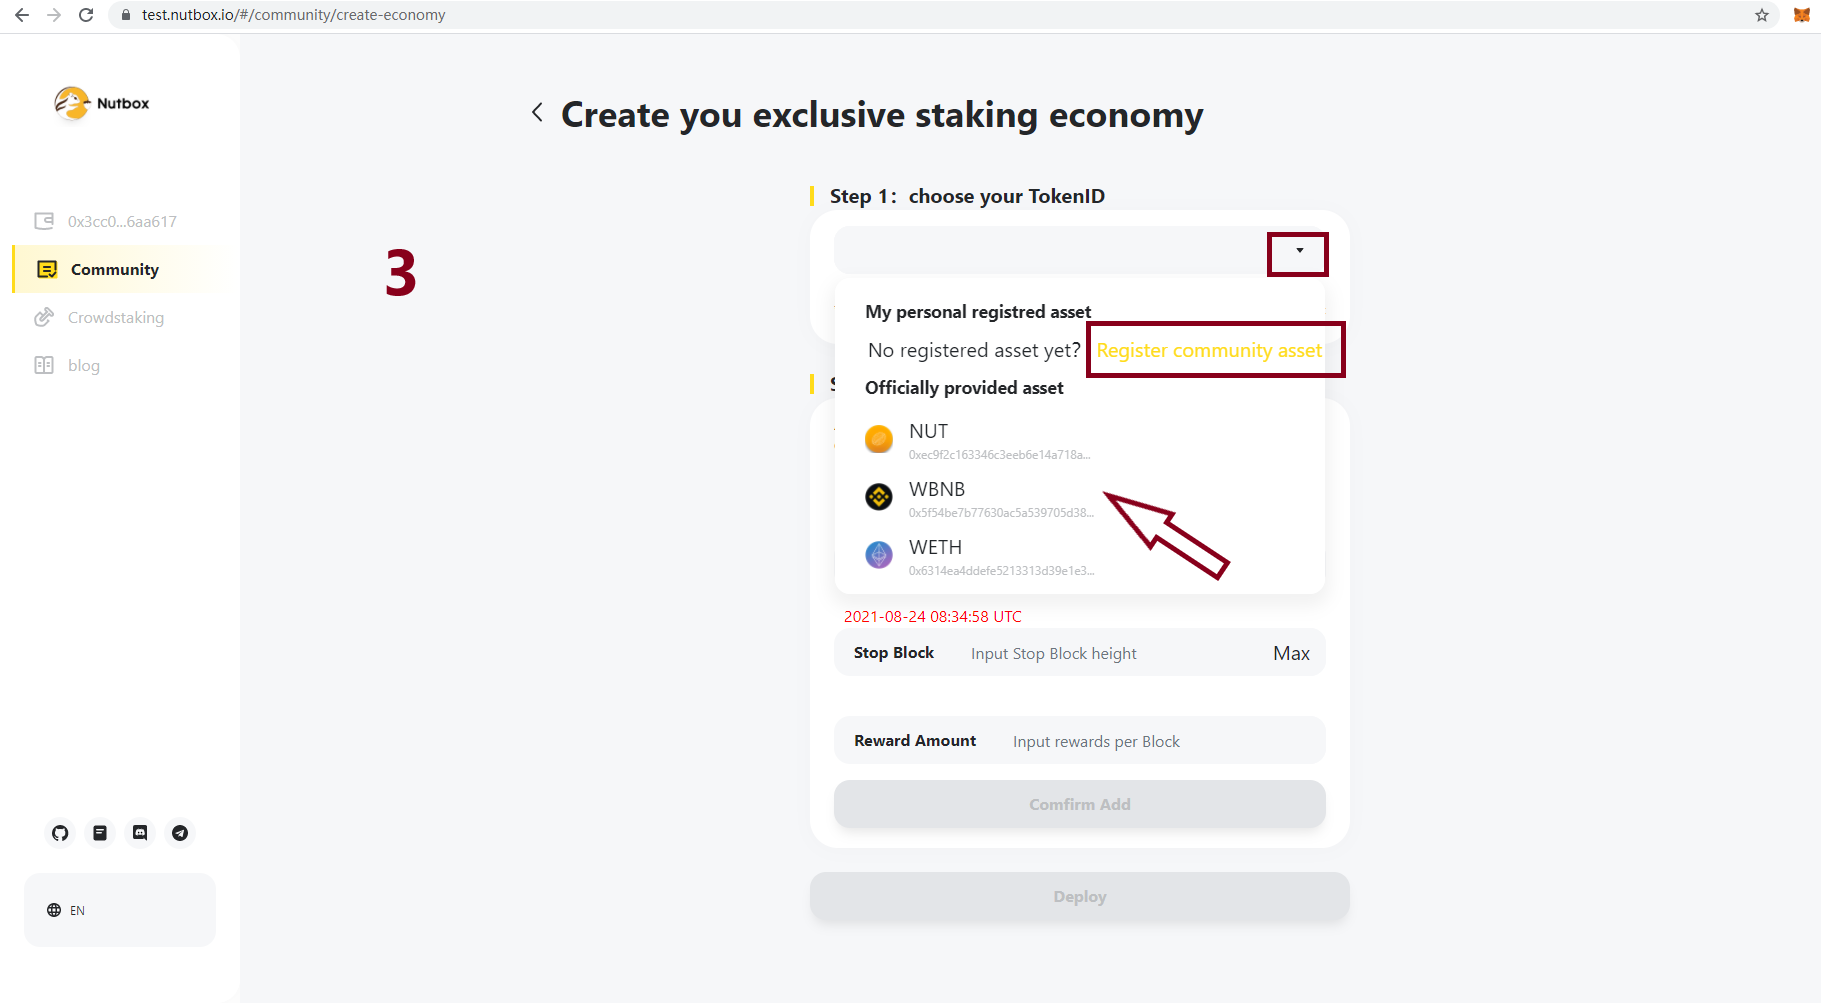1821x1003 pixels.
Task: Click Max in the Stop Block field
Action: tap(1291, 654)
